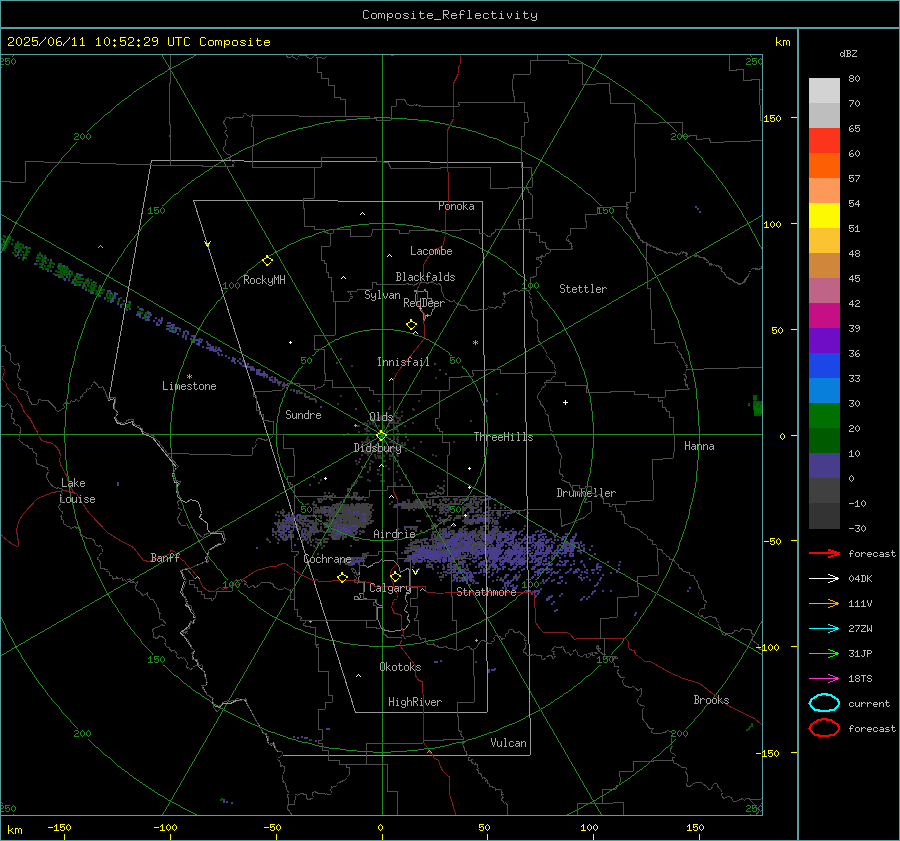
Task: Click the red forecast arrow in legend
Action: pos(824,553)
